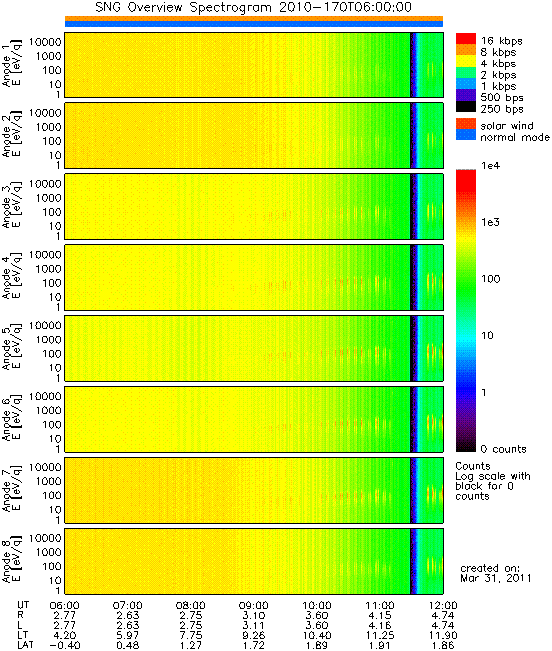Click the UT row header label
This screenshot has width=552, height=651.
pos(24,606)
